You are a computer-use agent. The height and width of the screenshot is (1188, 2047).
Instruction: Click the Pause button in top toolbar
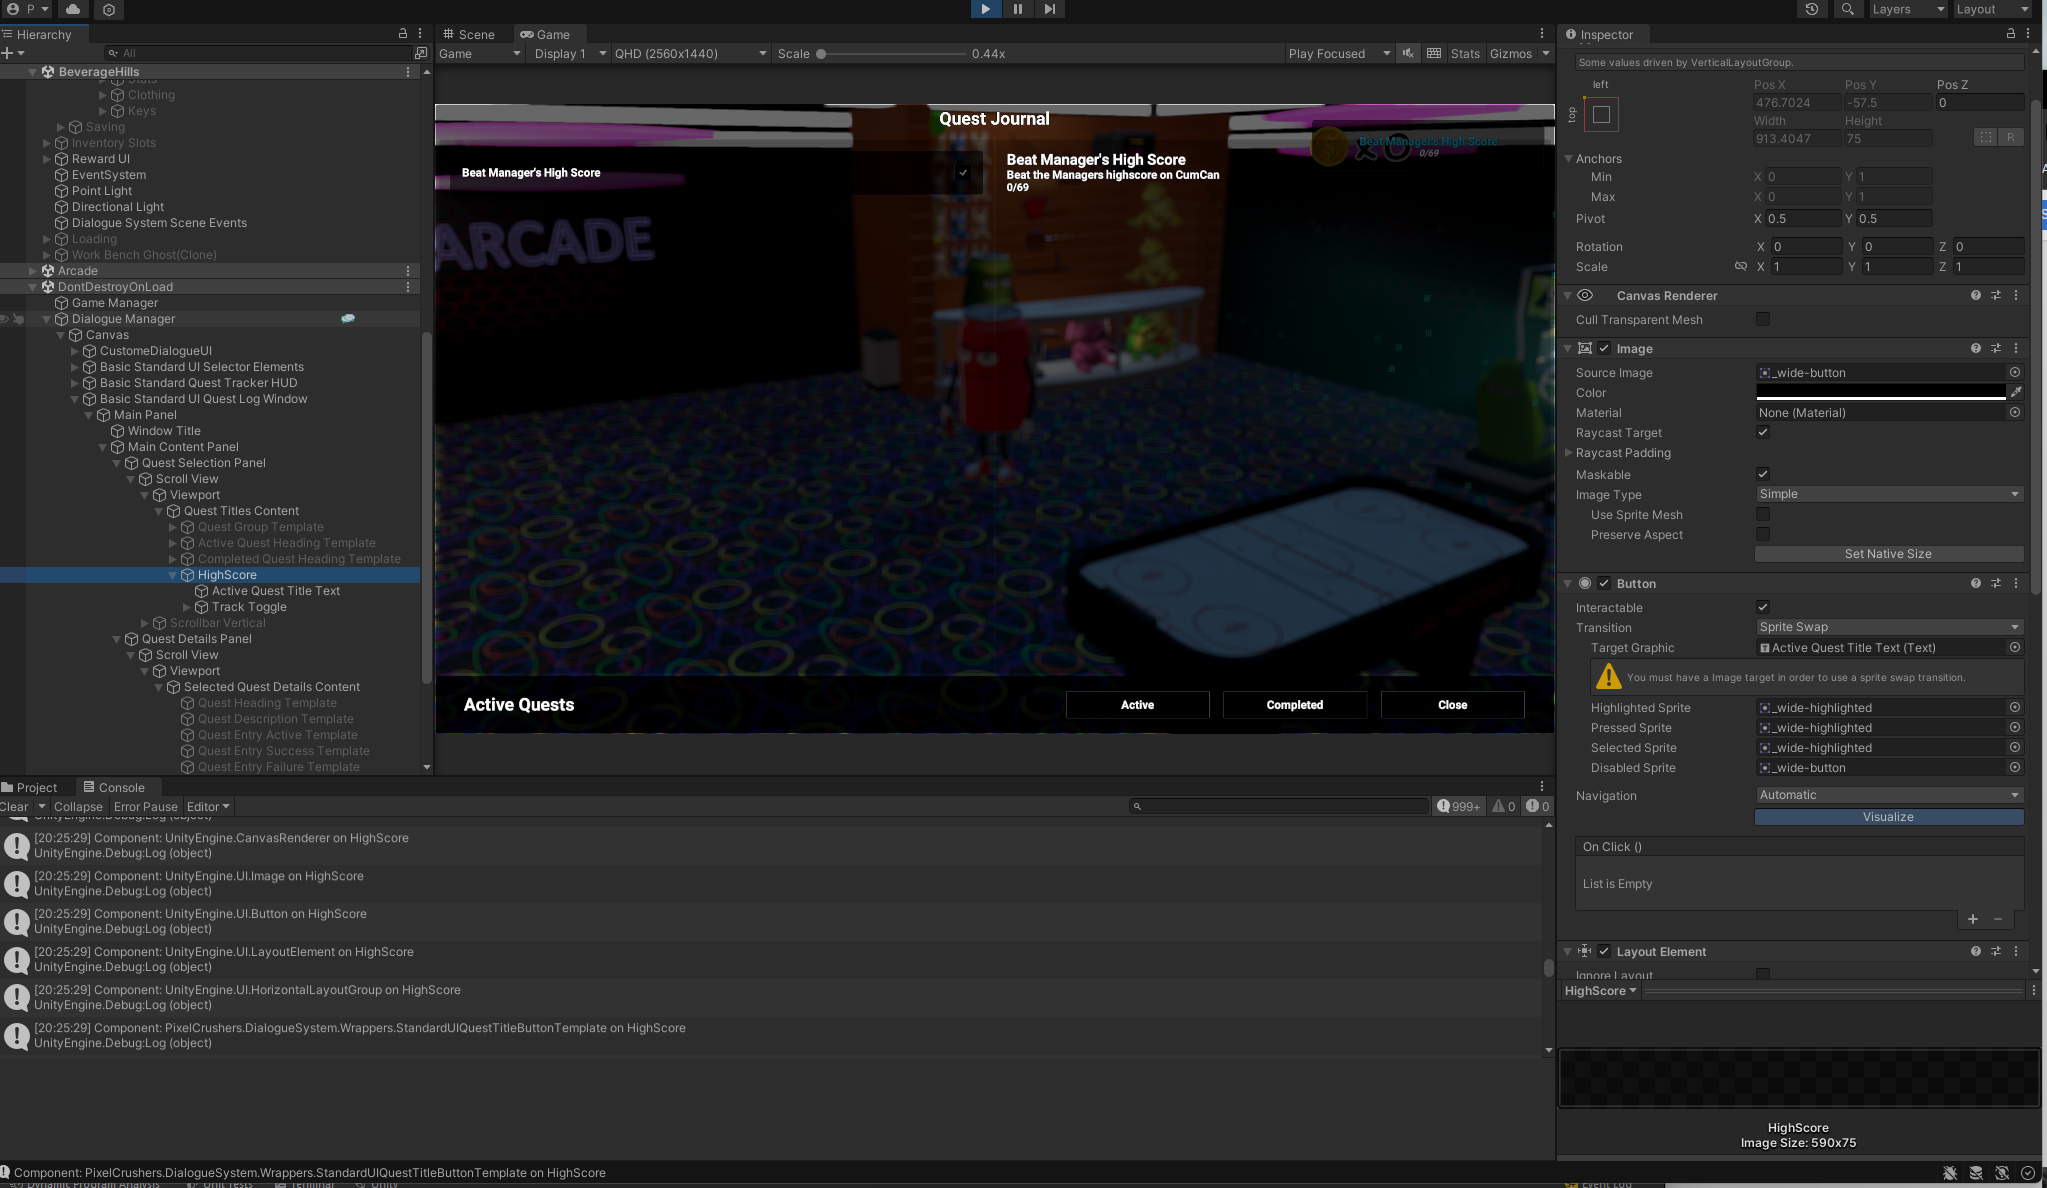(1017, 9)
